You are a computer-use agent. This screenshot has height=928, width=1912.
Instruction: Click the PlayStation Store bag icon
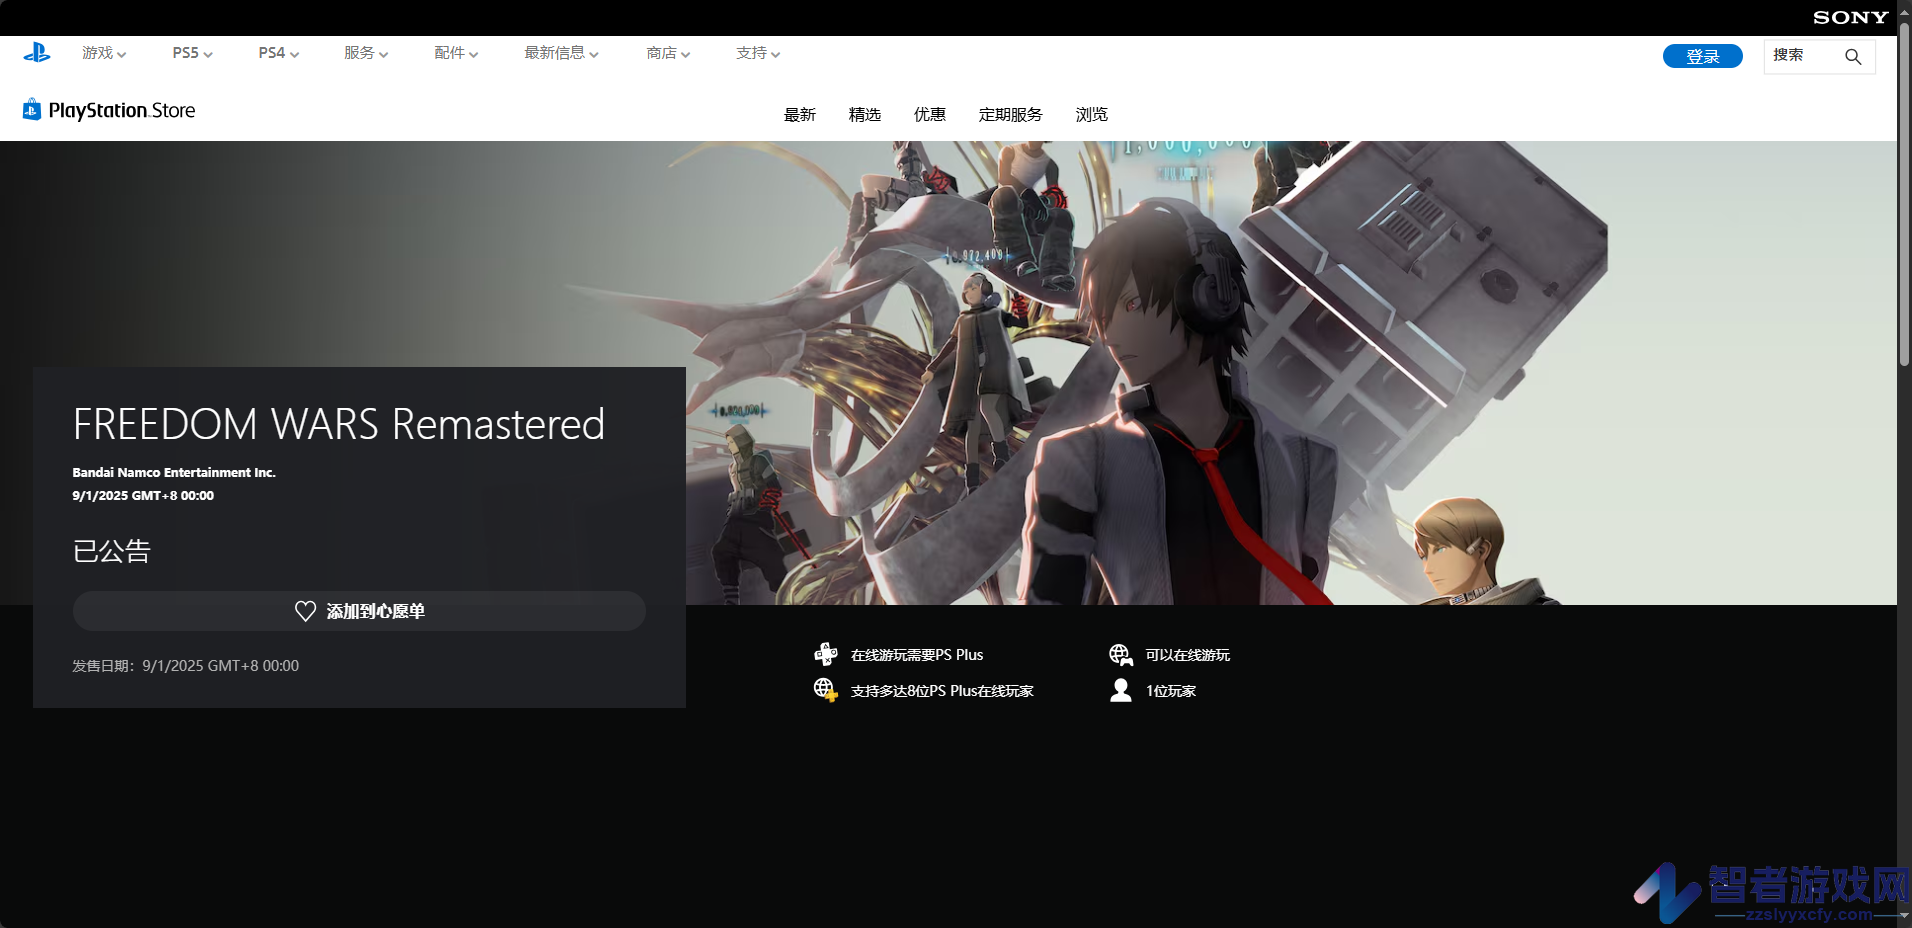pyautogui.click(x=32, y=109)
